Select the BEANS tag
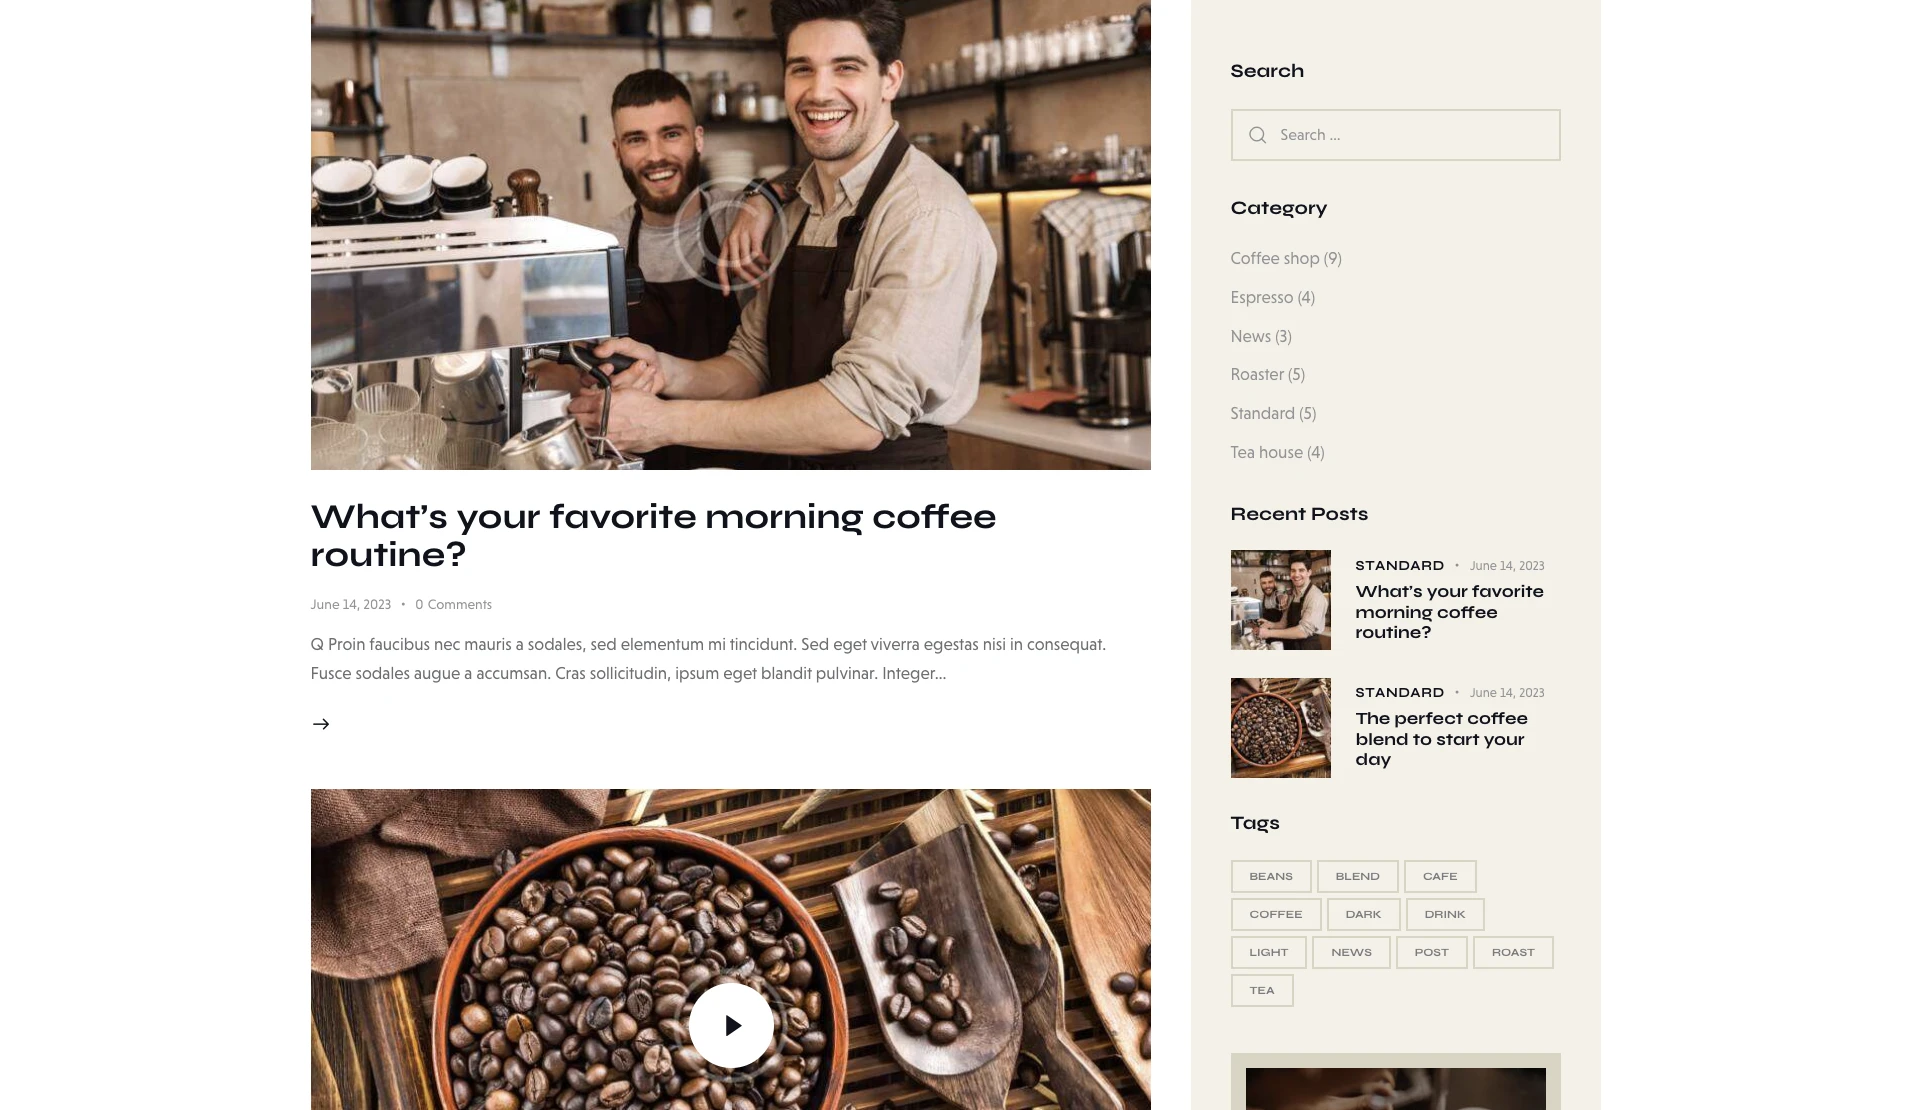The image size is (1920, 1110). (1271, 876)
